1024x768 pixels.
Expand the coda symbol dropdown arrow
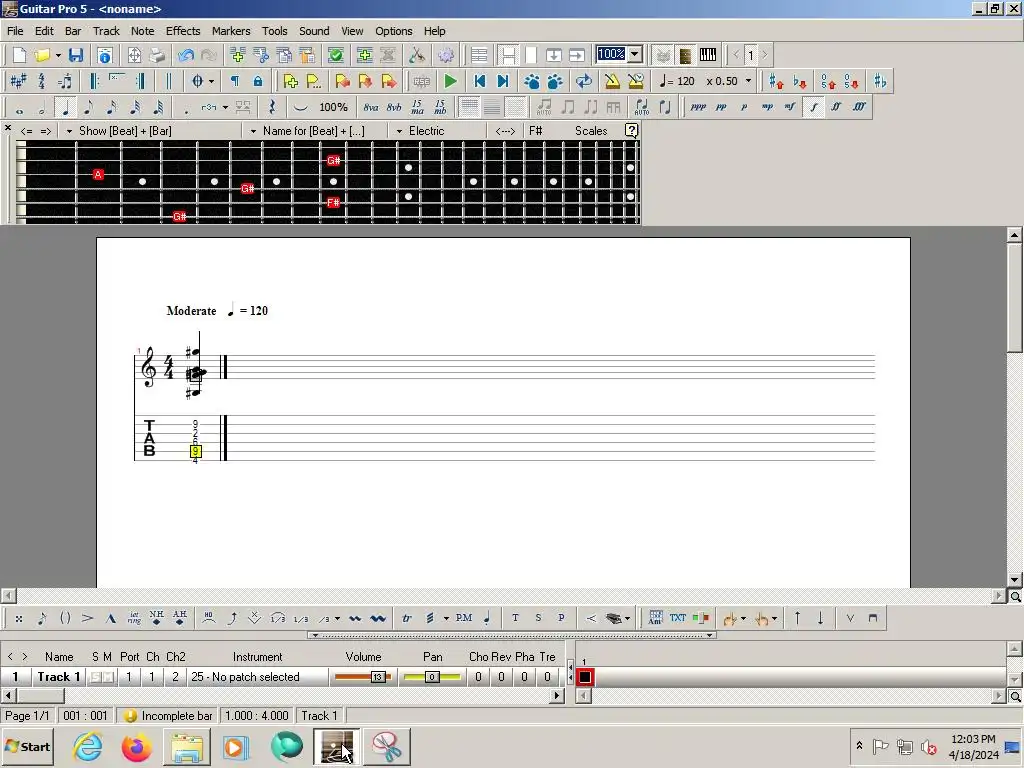tap(211, 82)
